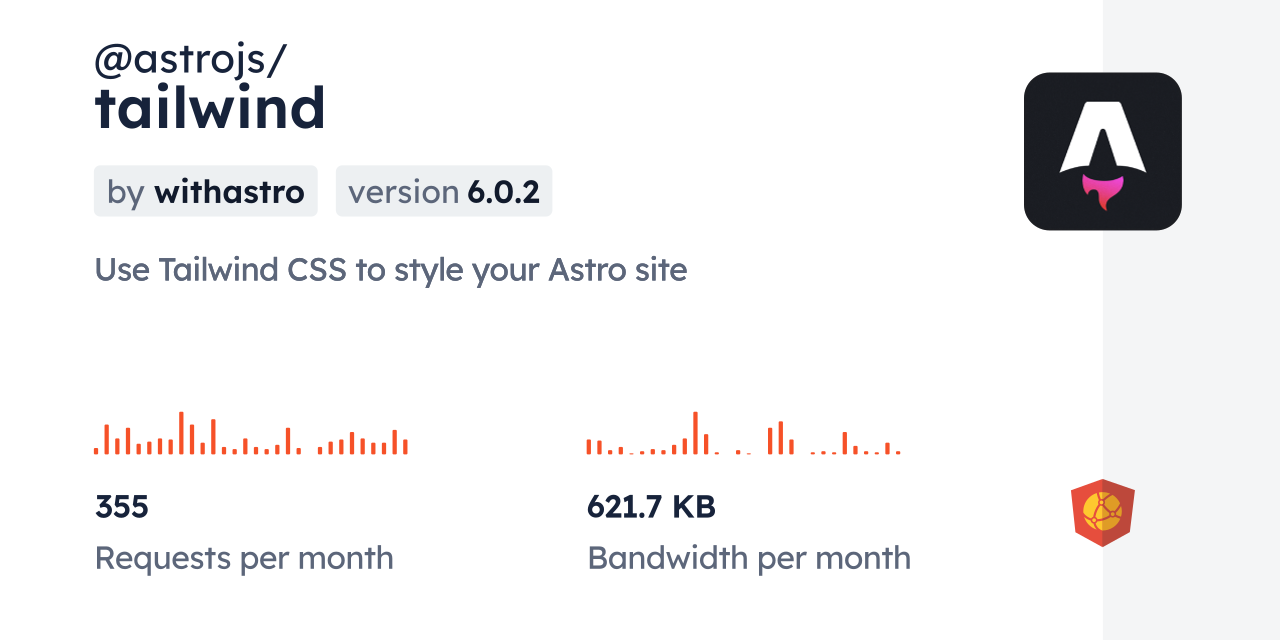Click the pink flame in Astro logo

(1102, 190)
